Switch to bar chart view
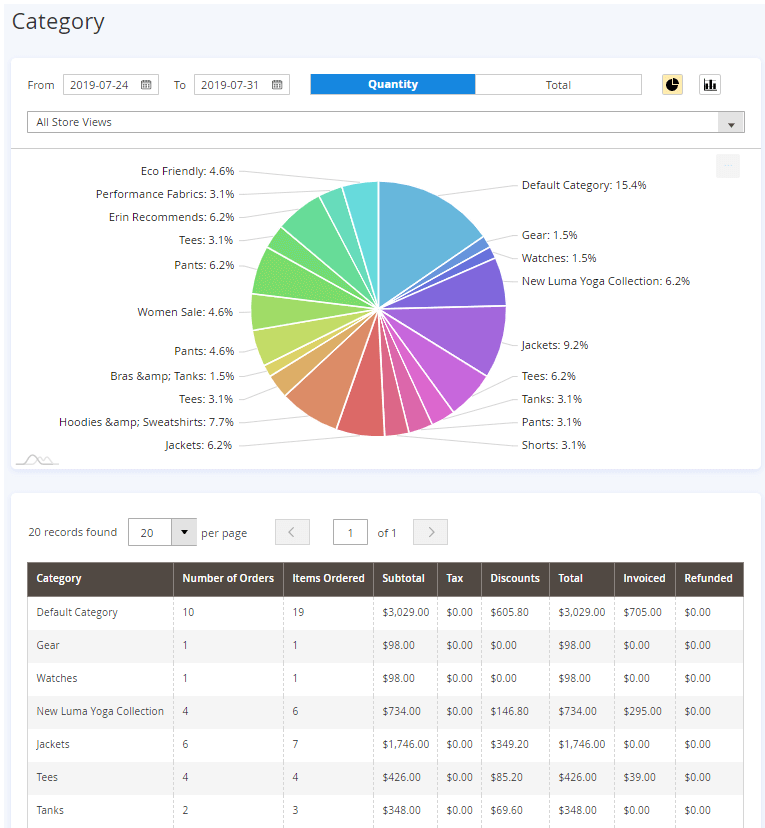 (x=710, y=85)
